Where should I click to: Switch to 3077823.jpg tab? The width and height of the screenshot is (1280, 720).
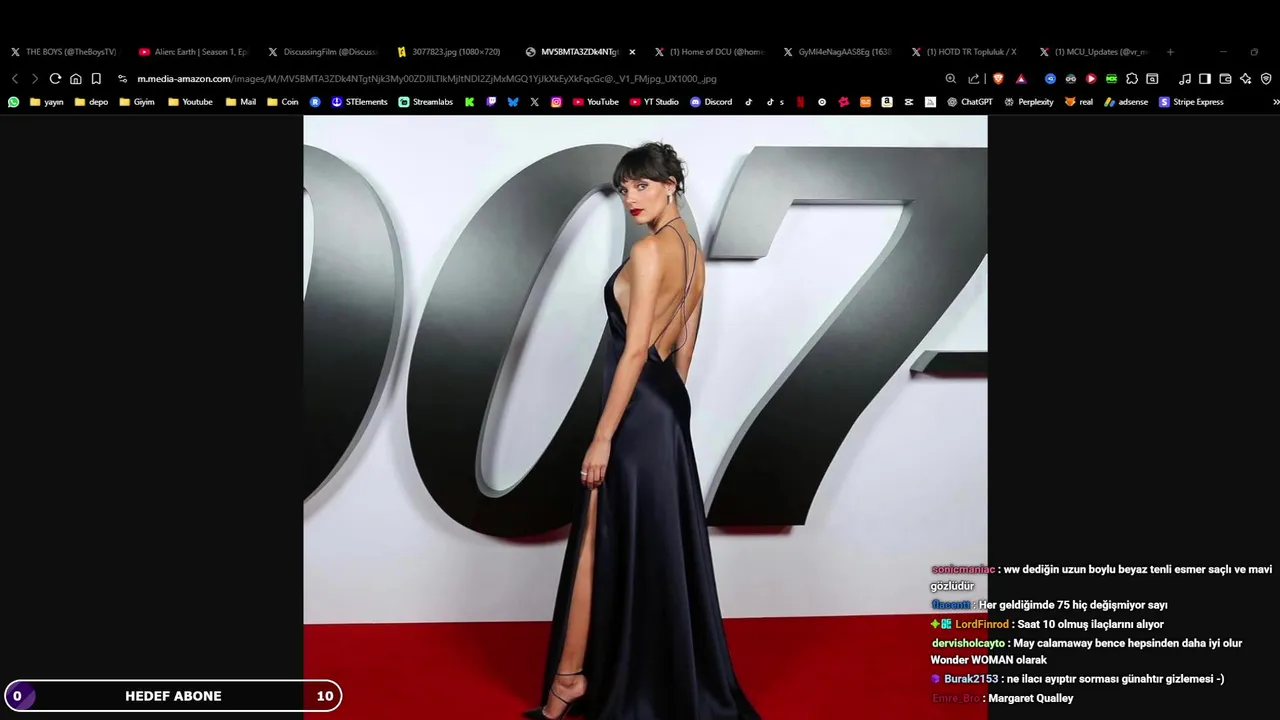[451, 52]
